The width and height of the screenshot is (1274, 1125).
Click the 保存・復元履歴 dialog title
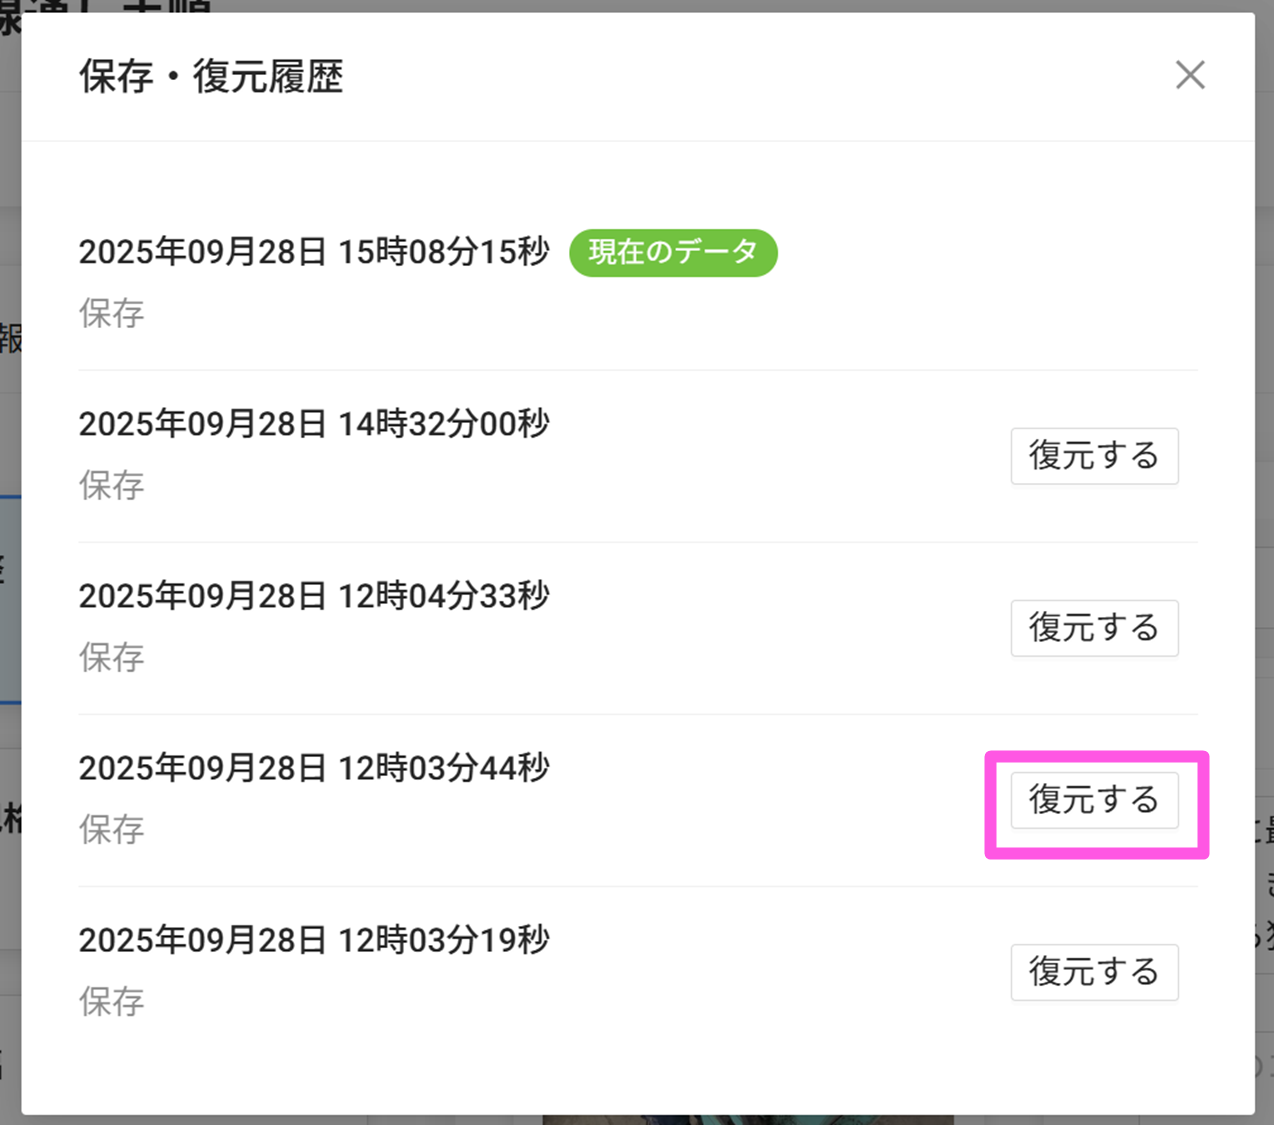click(211, 77)
